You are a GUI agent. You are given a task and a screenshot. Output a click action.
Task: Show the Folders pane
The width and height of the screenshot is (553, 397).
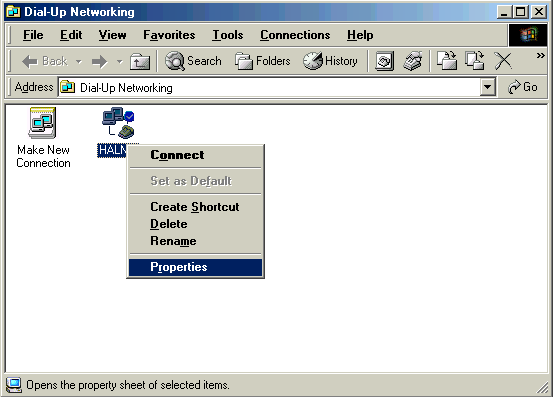tap(262, 61)
